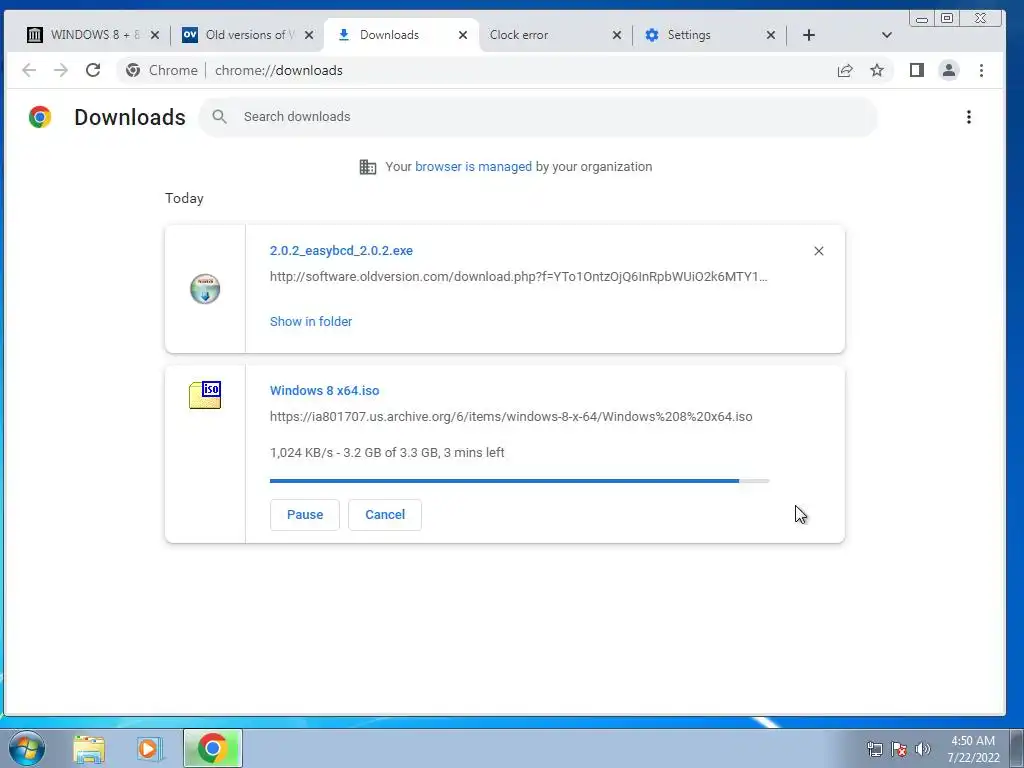The width and height of the screenshot is (1024, 768).
Task: Click the archive.org iso source URL
Action: click(511, 417)
